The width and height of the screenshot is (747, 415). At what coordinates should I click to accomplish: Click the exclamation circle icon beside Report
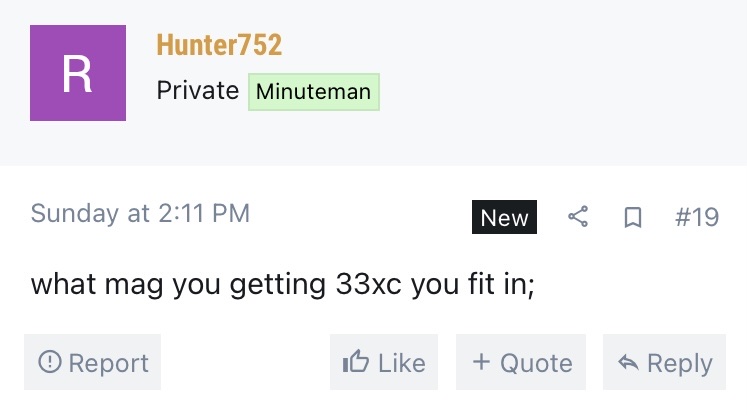[x=50, y=362]
